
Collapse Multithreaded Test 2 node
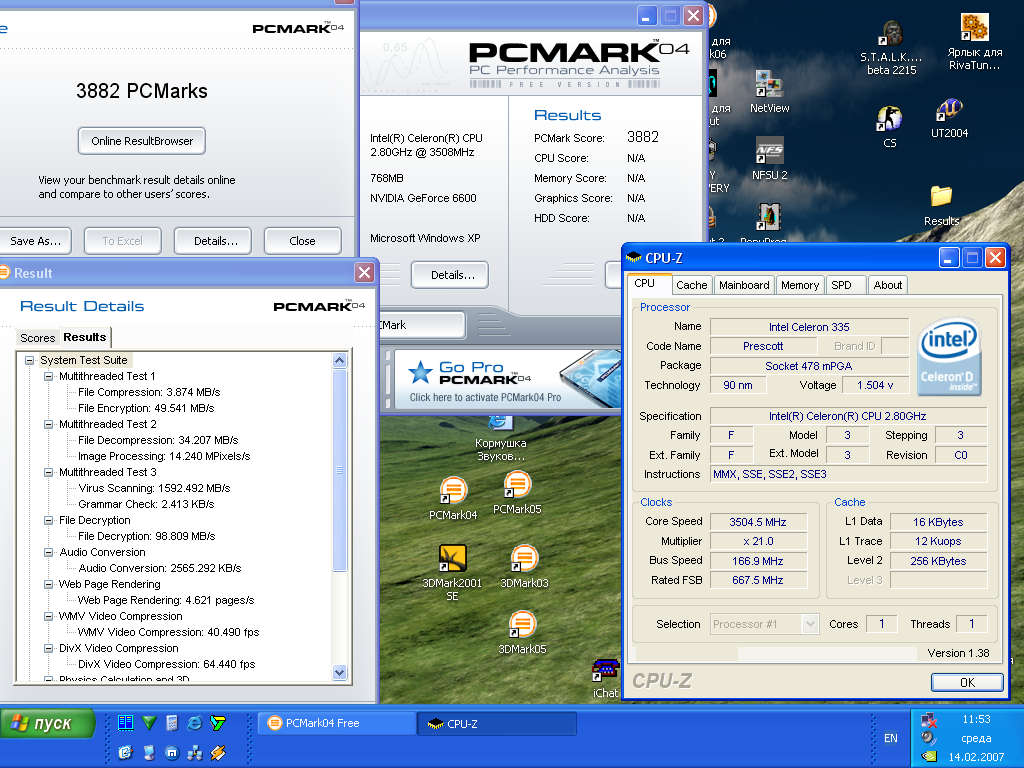48,424
